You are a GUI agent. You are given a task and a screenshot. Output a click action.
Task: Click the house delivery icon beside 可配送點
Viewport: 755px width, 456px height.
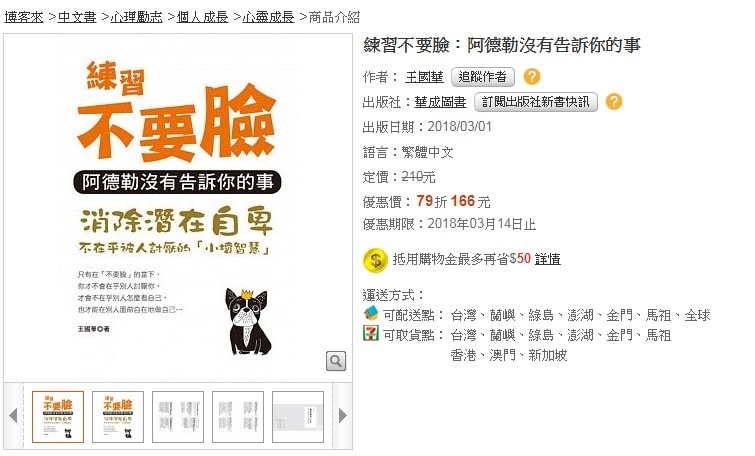click(371, 313)
